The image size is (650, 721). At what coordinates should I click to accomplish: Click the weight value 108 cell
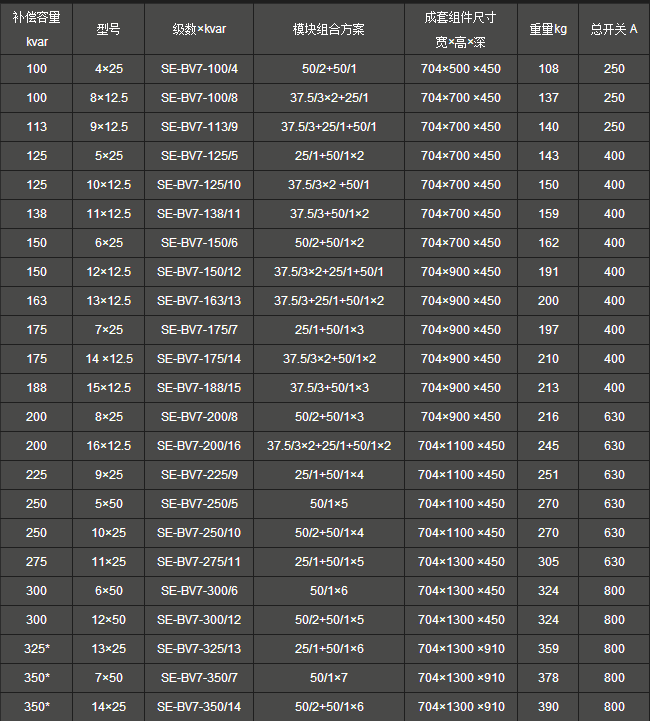click(x=548, y=69)
